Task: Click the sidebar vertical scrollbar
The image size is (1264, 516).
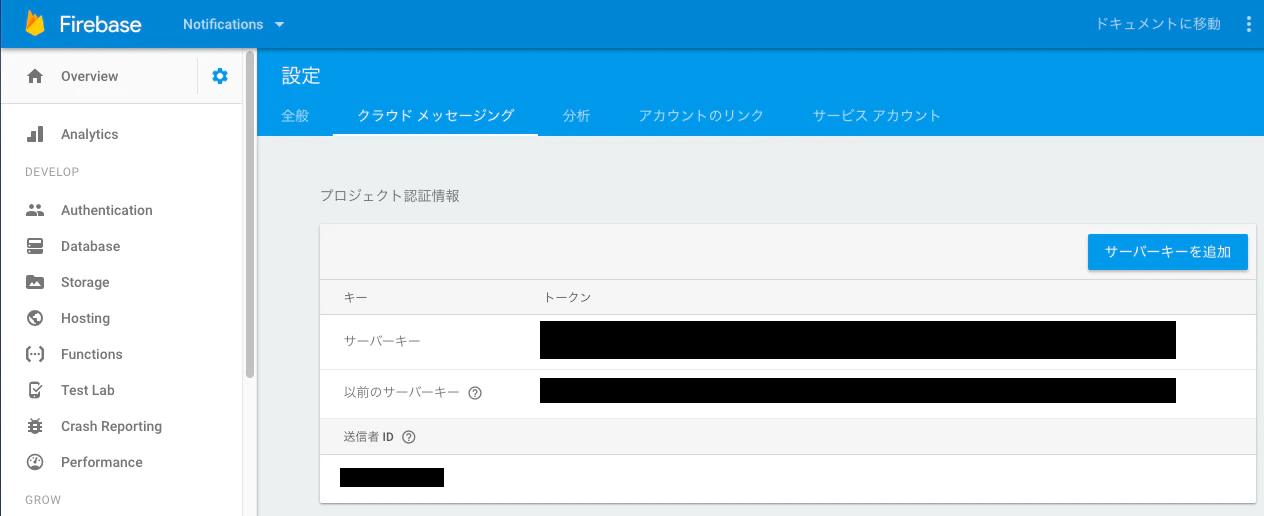Action: click(249, 215)
